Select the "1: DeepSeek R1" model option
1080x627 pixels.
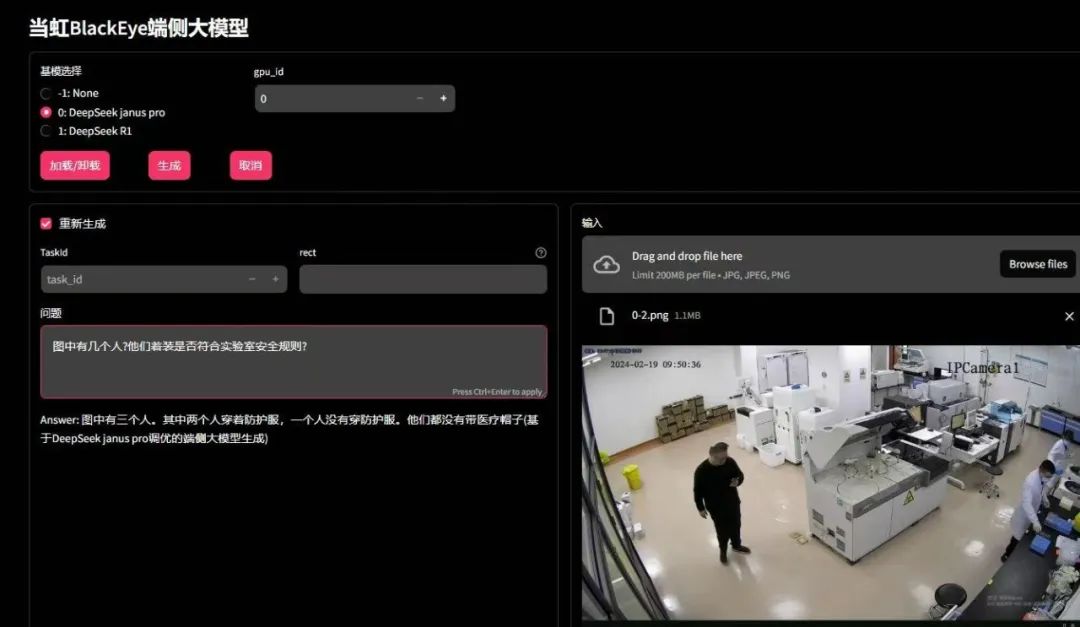point(45,131)
